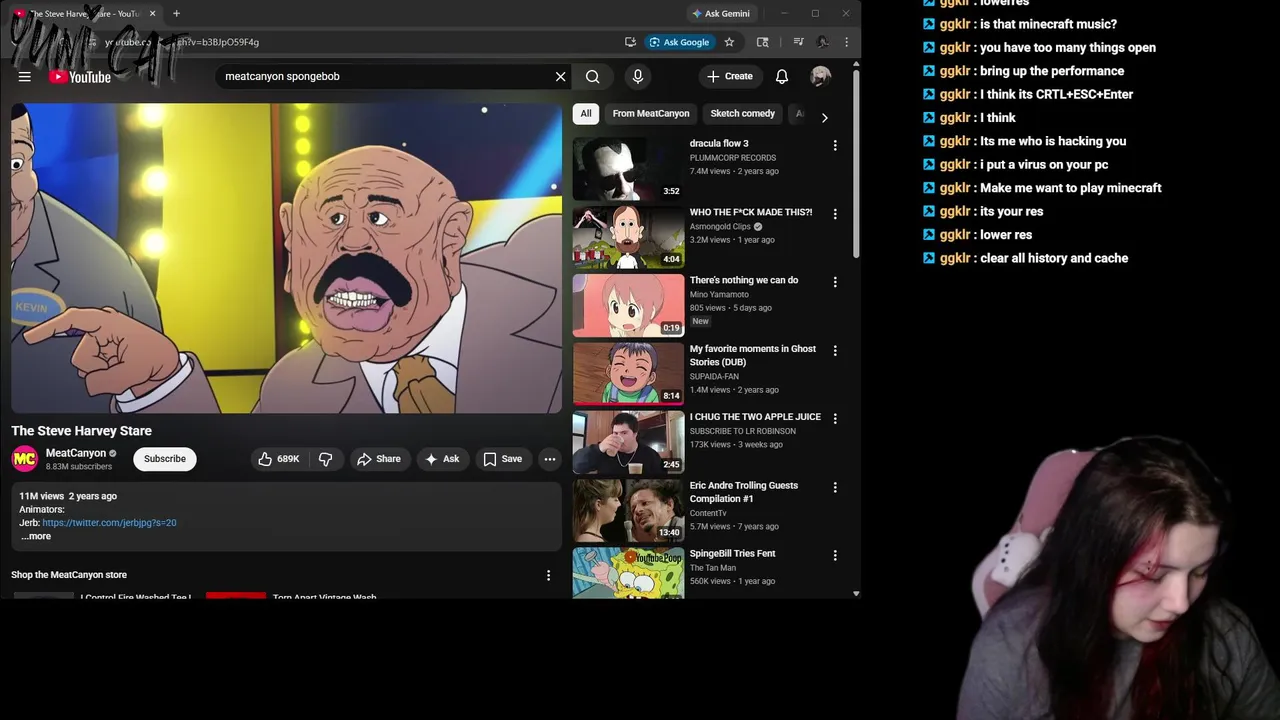Select the All filter chip
The height and width of the screenshot is (720, 1280).
tap(586, 114)
